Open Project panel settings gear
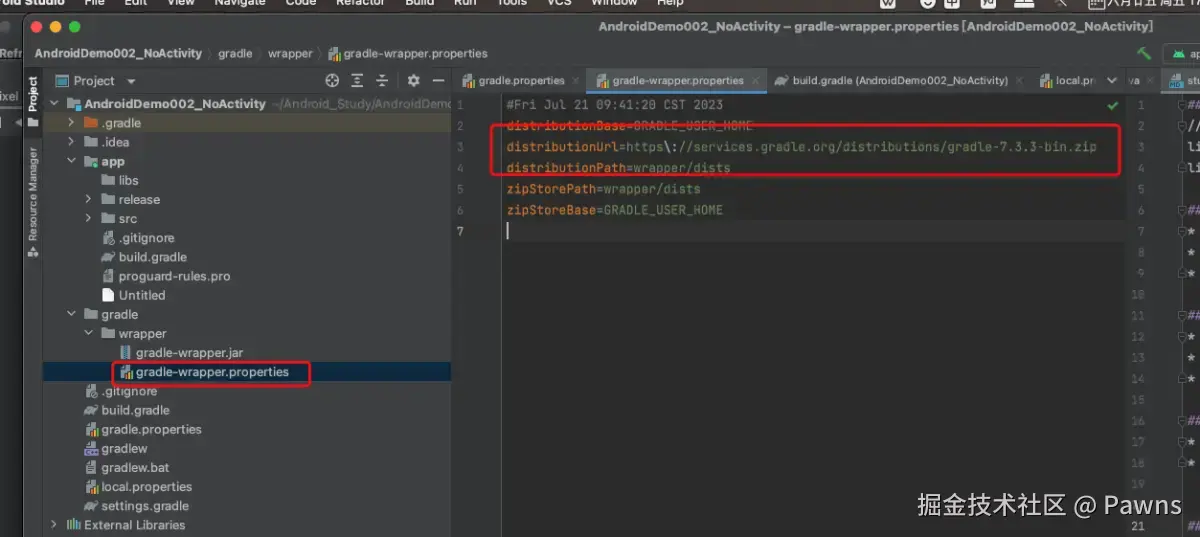1200x537 pixels. click(413, 81)
